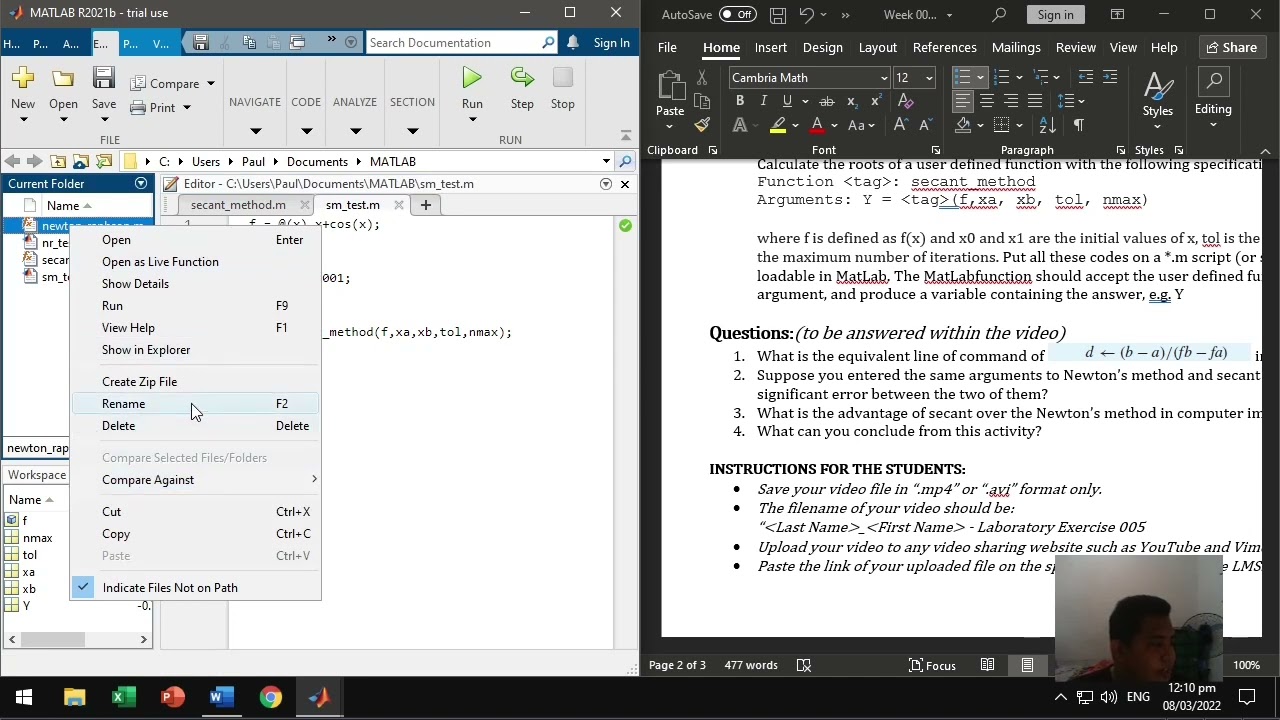1280x720 pixels.
Task: Click the Run green arrow in MATLAB
Action: point(472,79)
